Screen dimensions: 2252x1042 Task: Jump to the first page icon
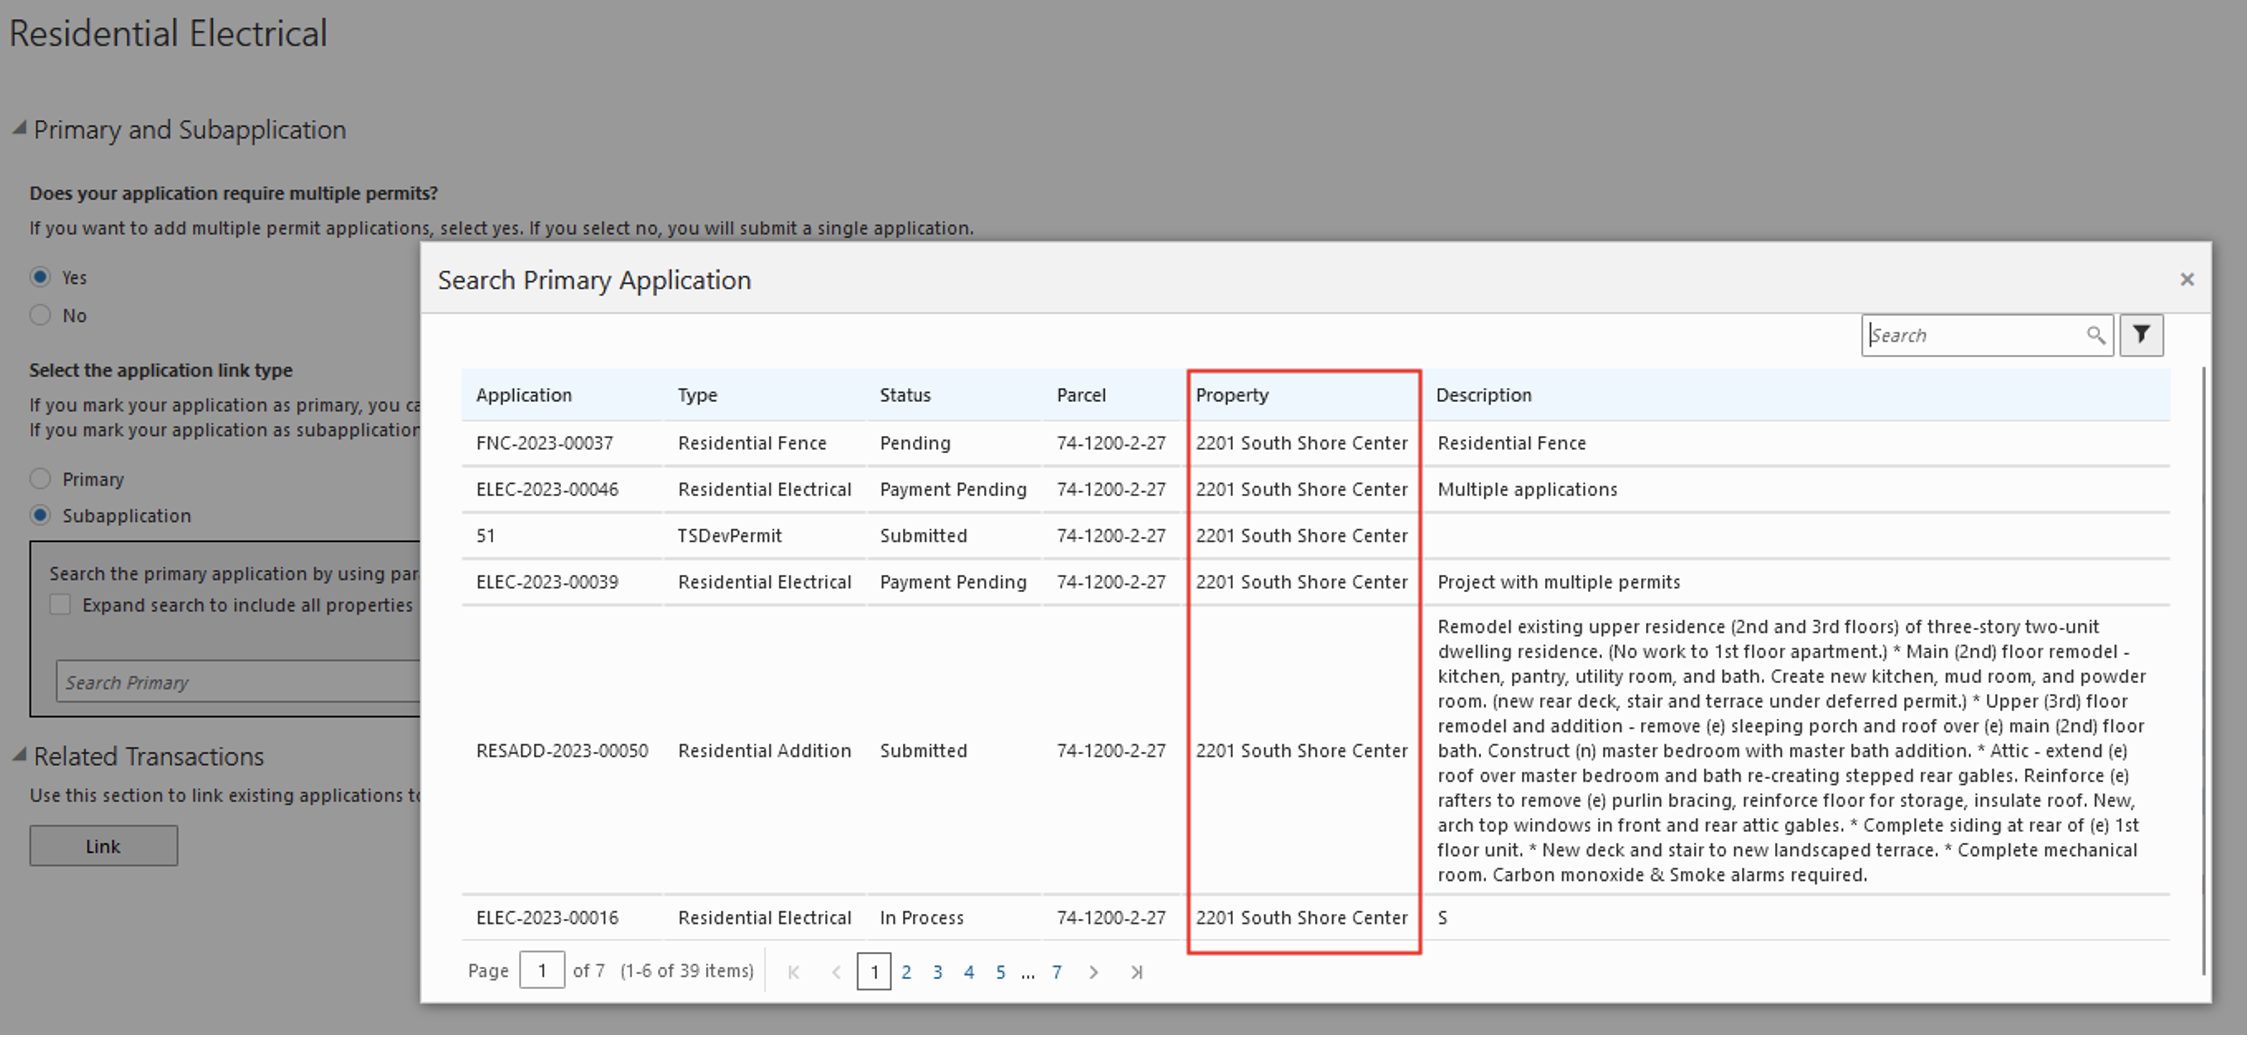(793, 971)
